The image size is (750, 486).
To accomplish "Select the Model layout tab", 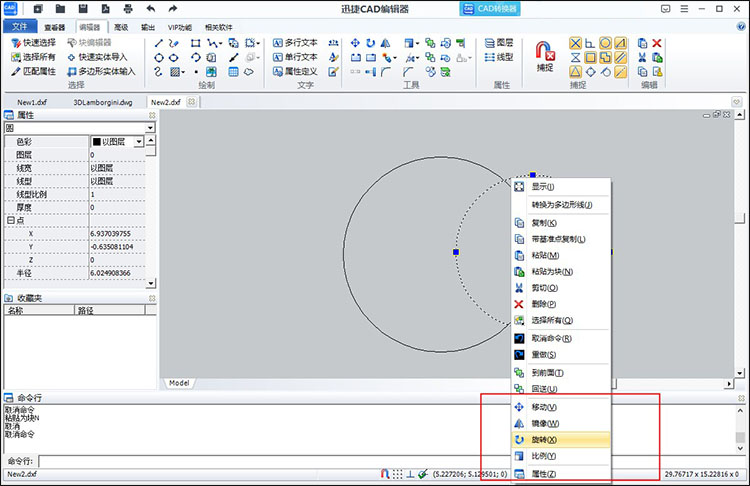I will point(179,383).
